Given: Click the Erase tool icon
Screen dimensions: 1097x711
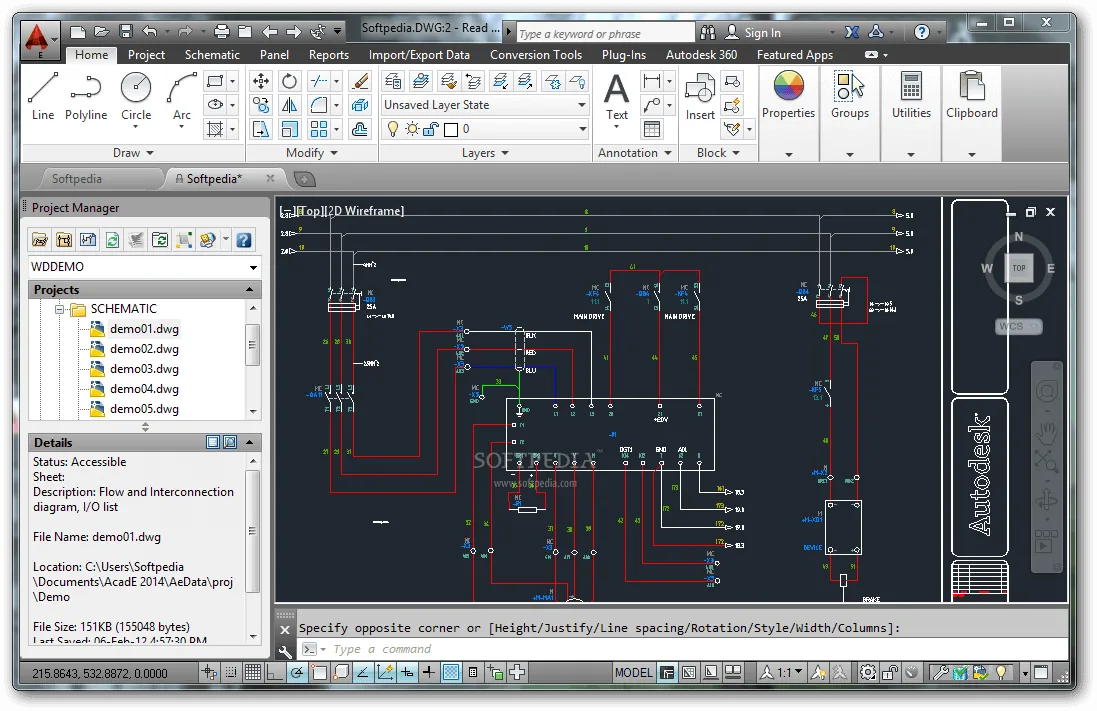Looking at the screenshot, I should (x=360, y=81).
